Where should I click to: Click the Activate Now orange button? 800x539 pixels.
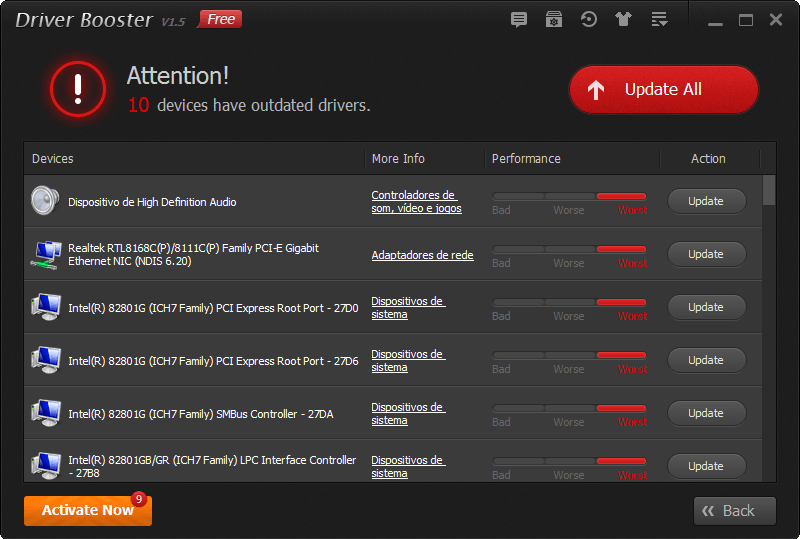[x=87, y=510]
